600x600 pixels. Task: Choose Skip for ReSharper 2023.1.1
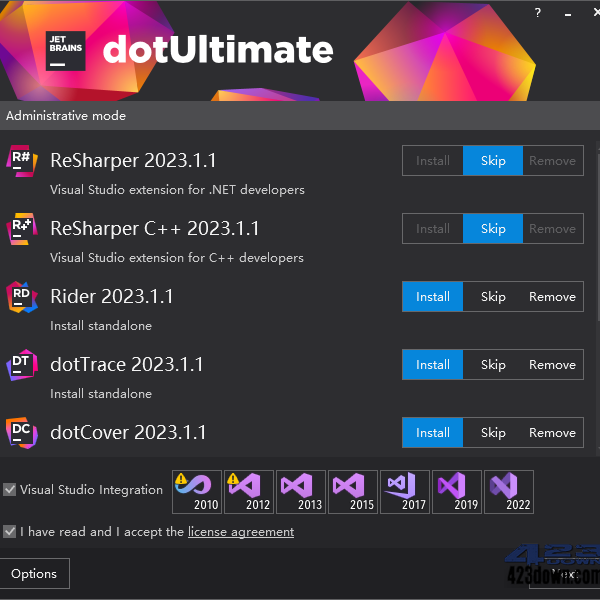point(493,161)
